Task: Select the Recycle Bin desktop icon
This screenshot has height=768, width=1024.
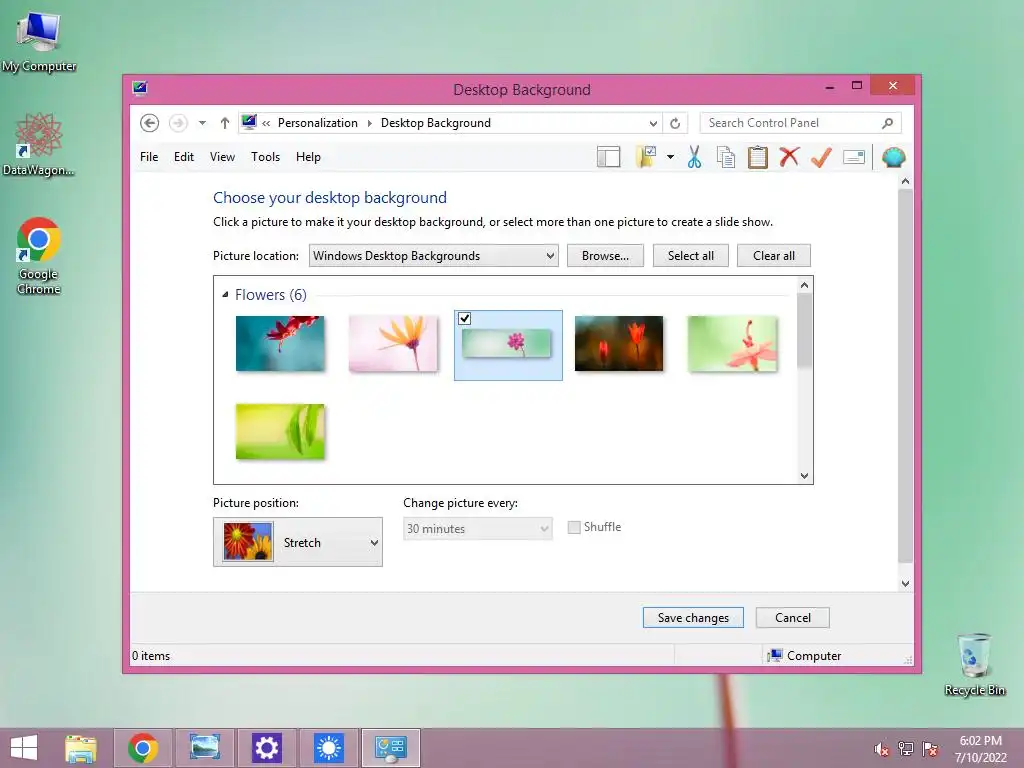Action: [x=975, y=665]
